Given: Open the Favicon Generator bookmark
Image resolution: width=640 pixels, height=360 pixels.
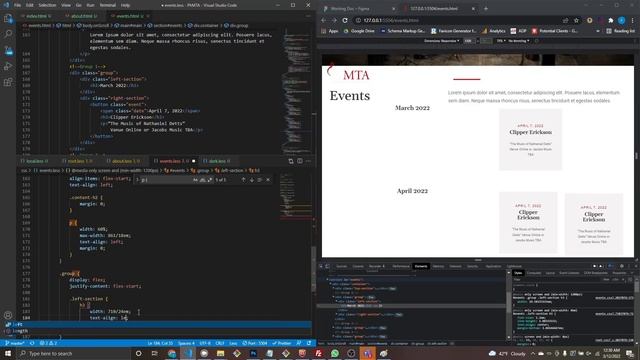Looking at the screenshot, I should click(x=454, y=31).
